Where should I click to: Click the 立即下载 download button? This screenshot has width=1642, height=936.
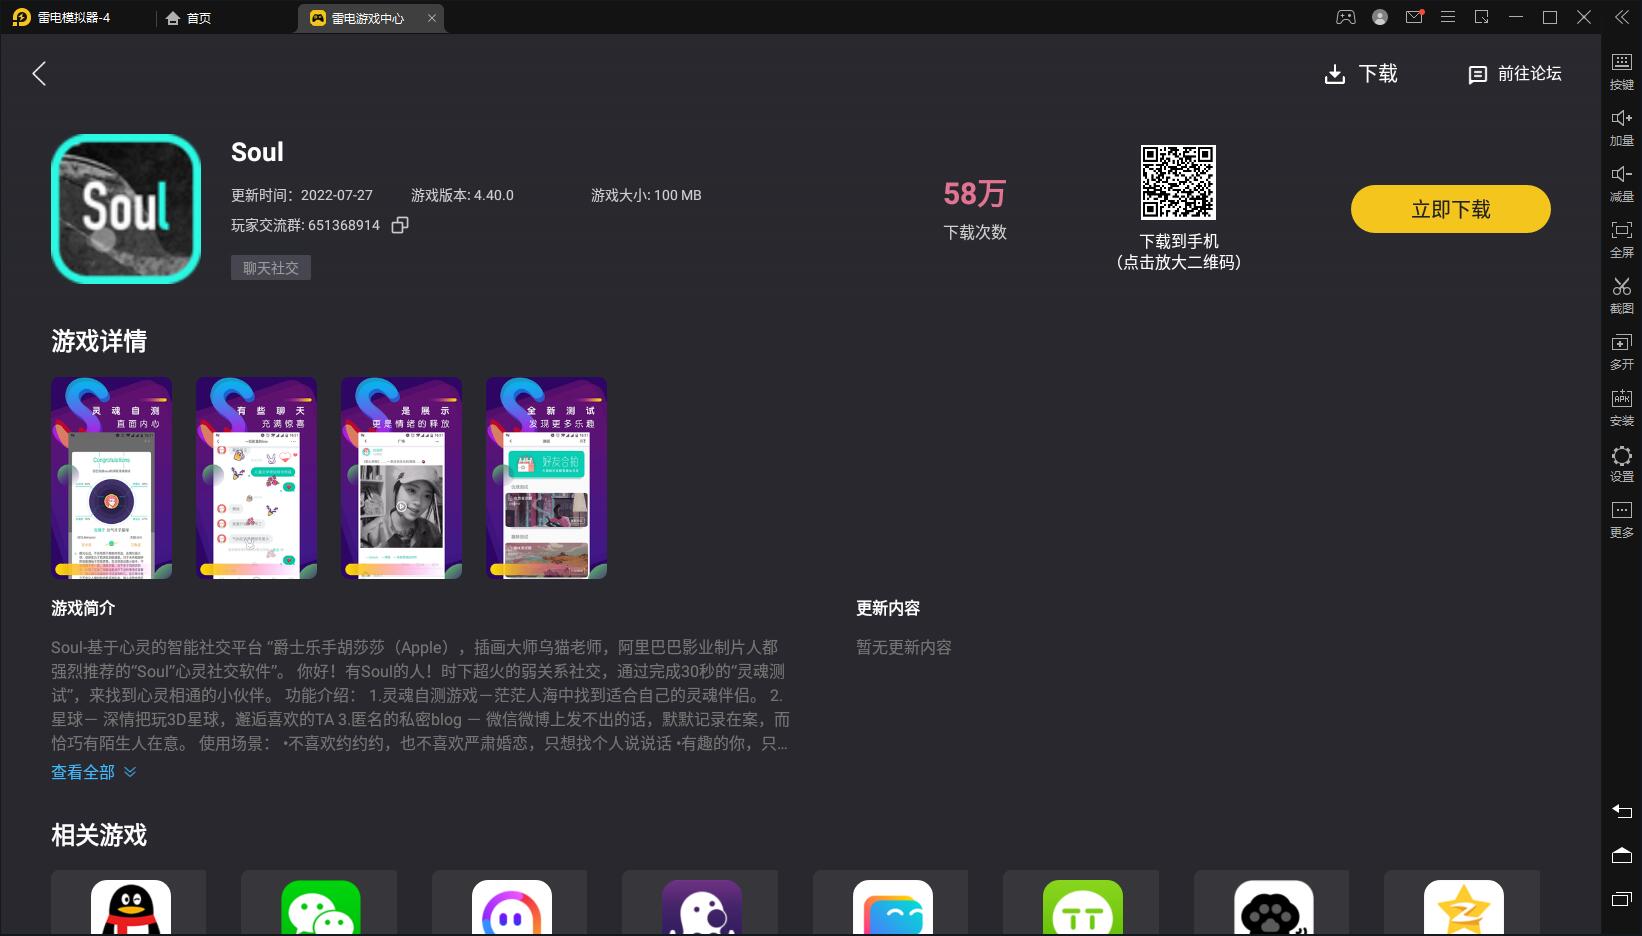tap(1450, 209)
